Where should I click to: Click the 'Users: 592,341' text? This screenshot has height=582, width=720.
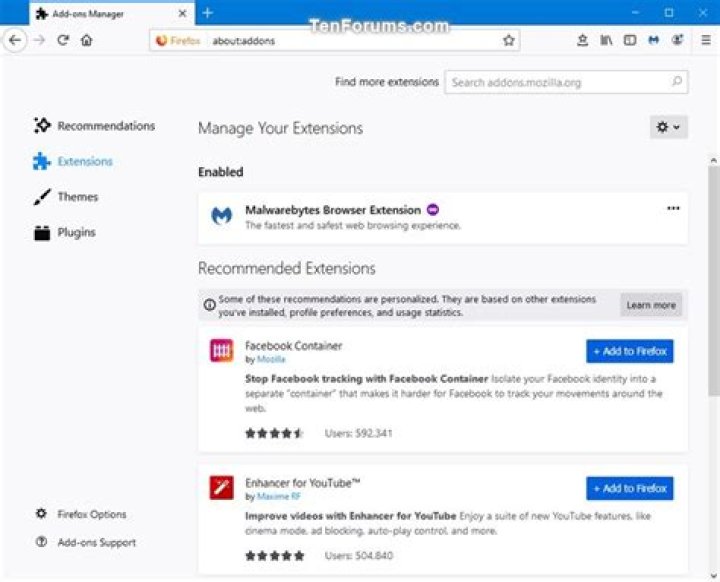pyautogui.click(x=359, y=433)
